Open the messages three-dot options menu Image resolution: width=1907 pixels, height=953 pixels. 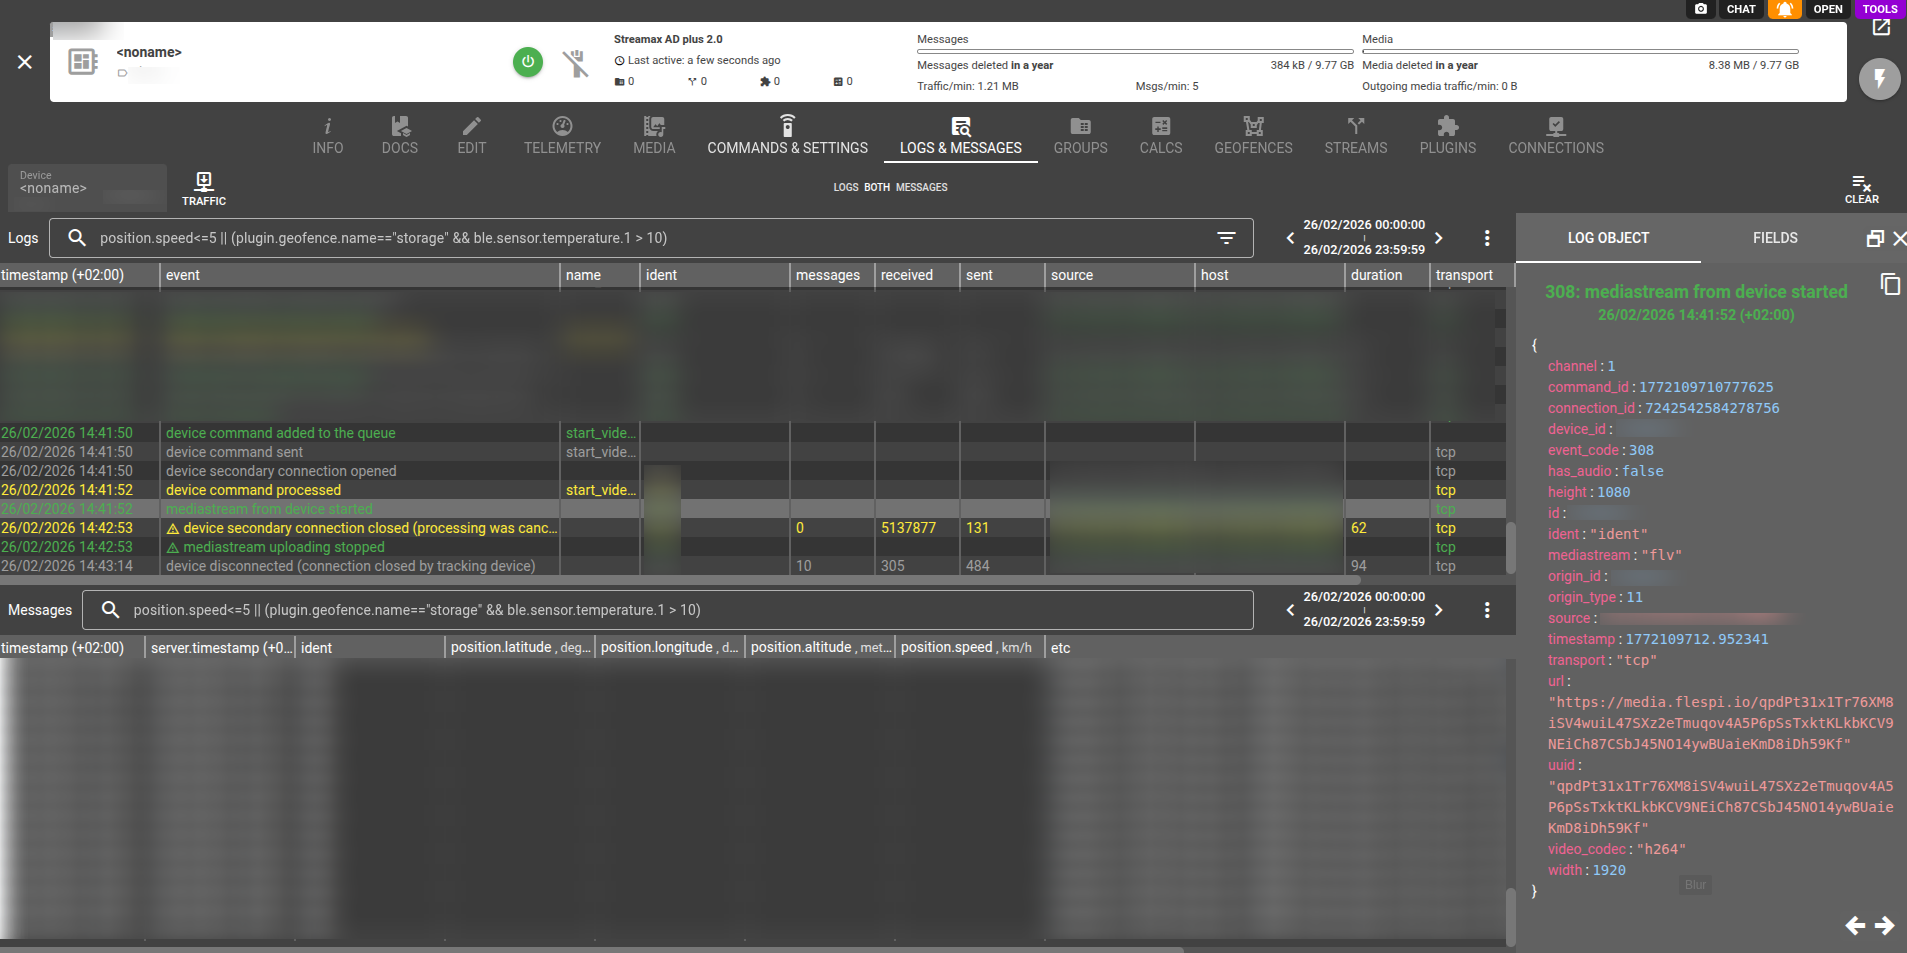1487,610
